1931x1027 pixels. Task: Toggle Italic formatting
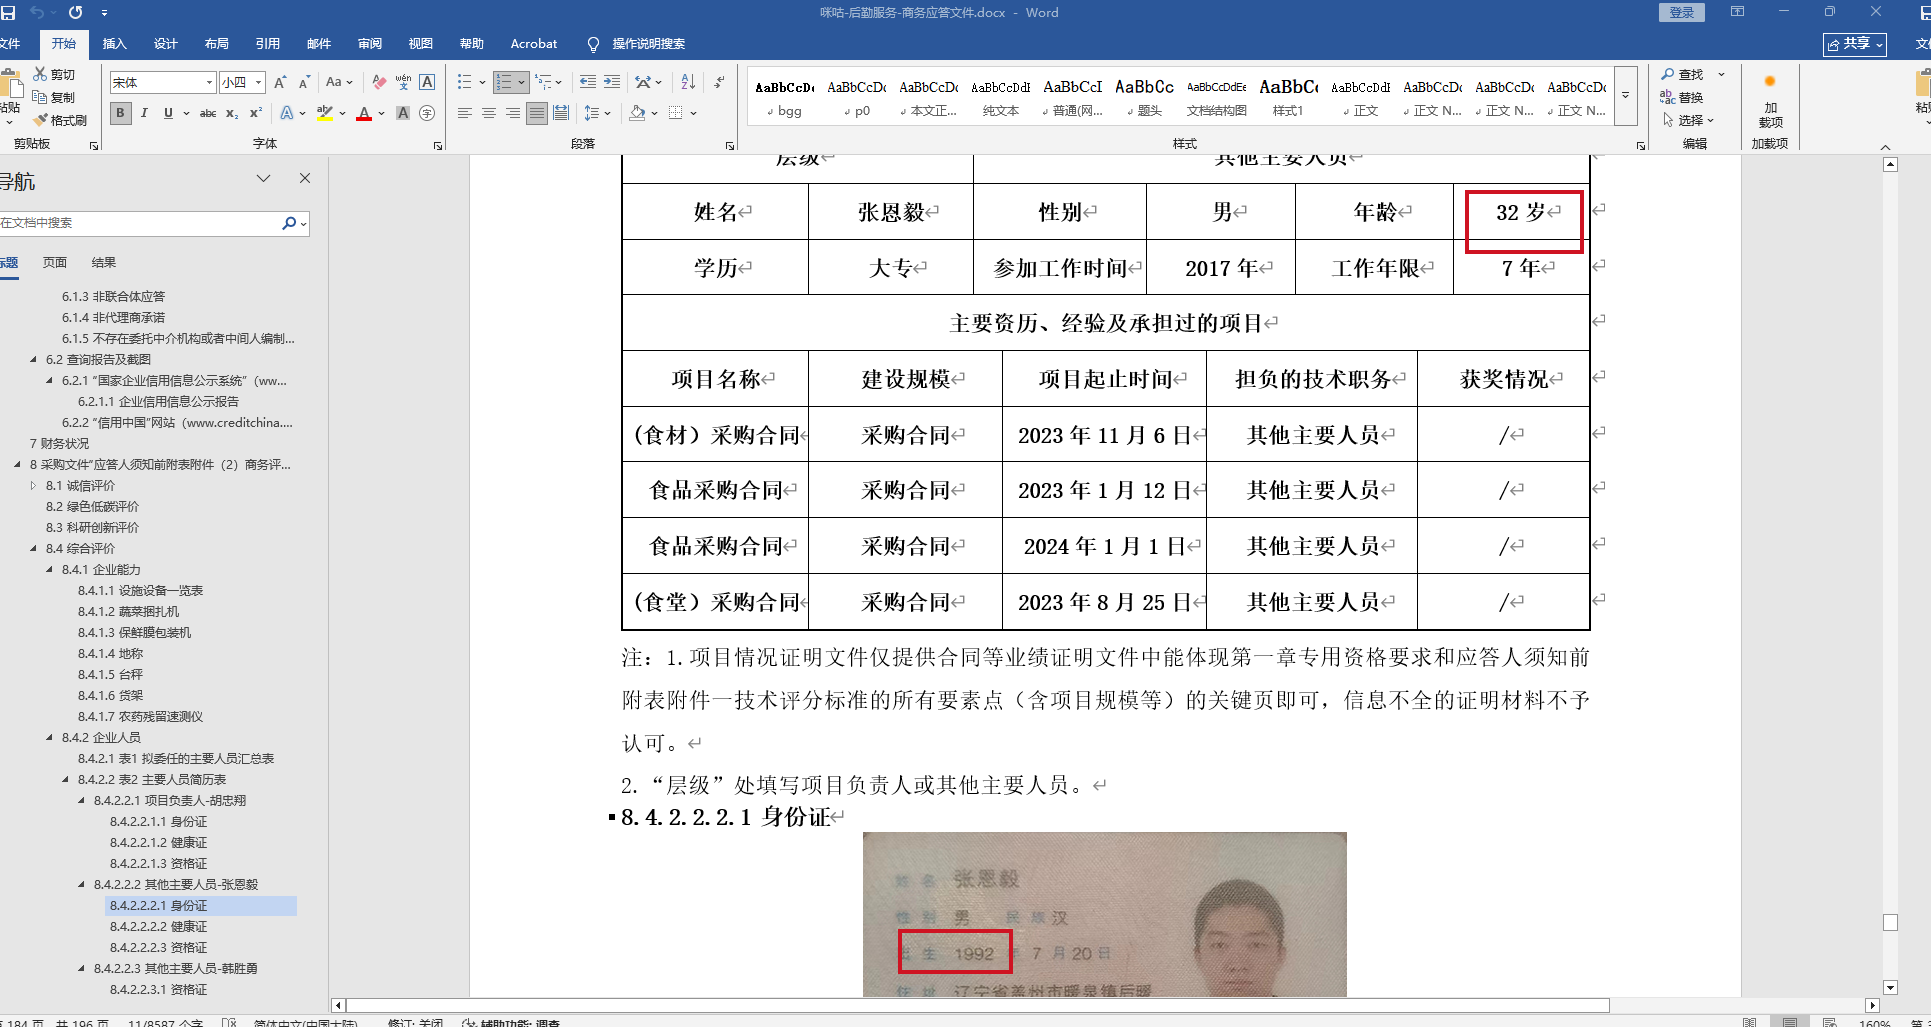click(144, 114)
